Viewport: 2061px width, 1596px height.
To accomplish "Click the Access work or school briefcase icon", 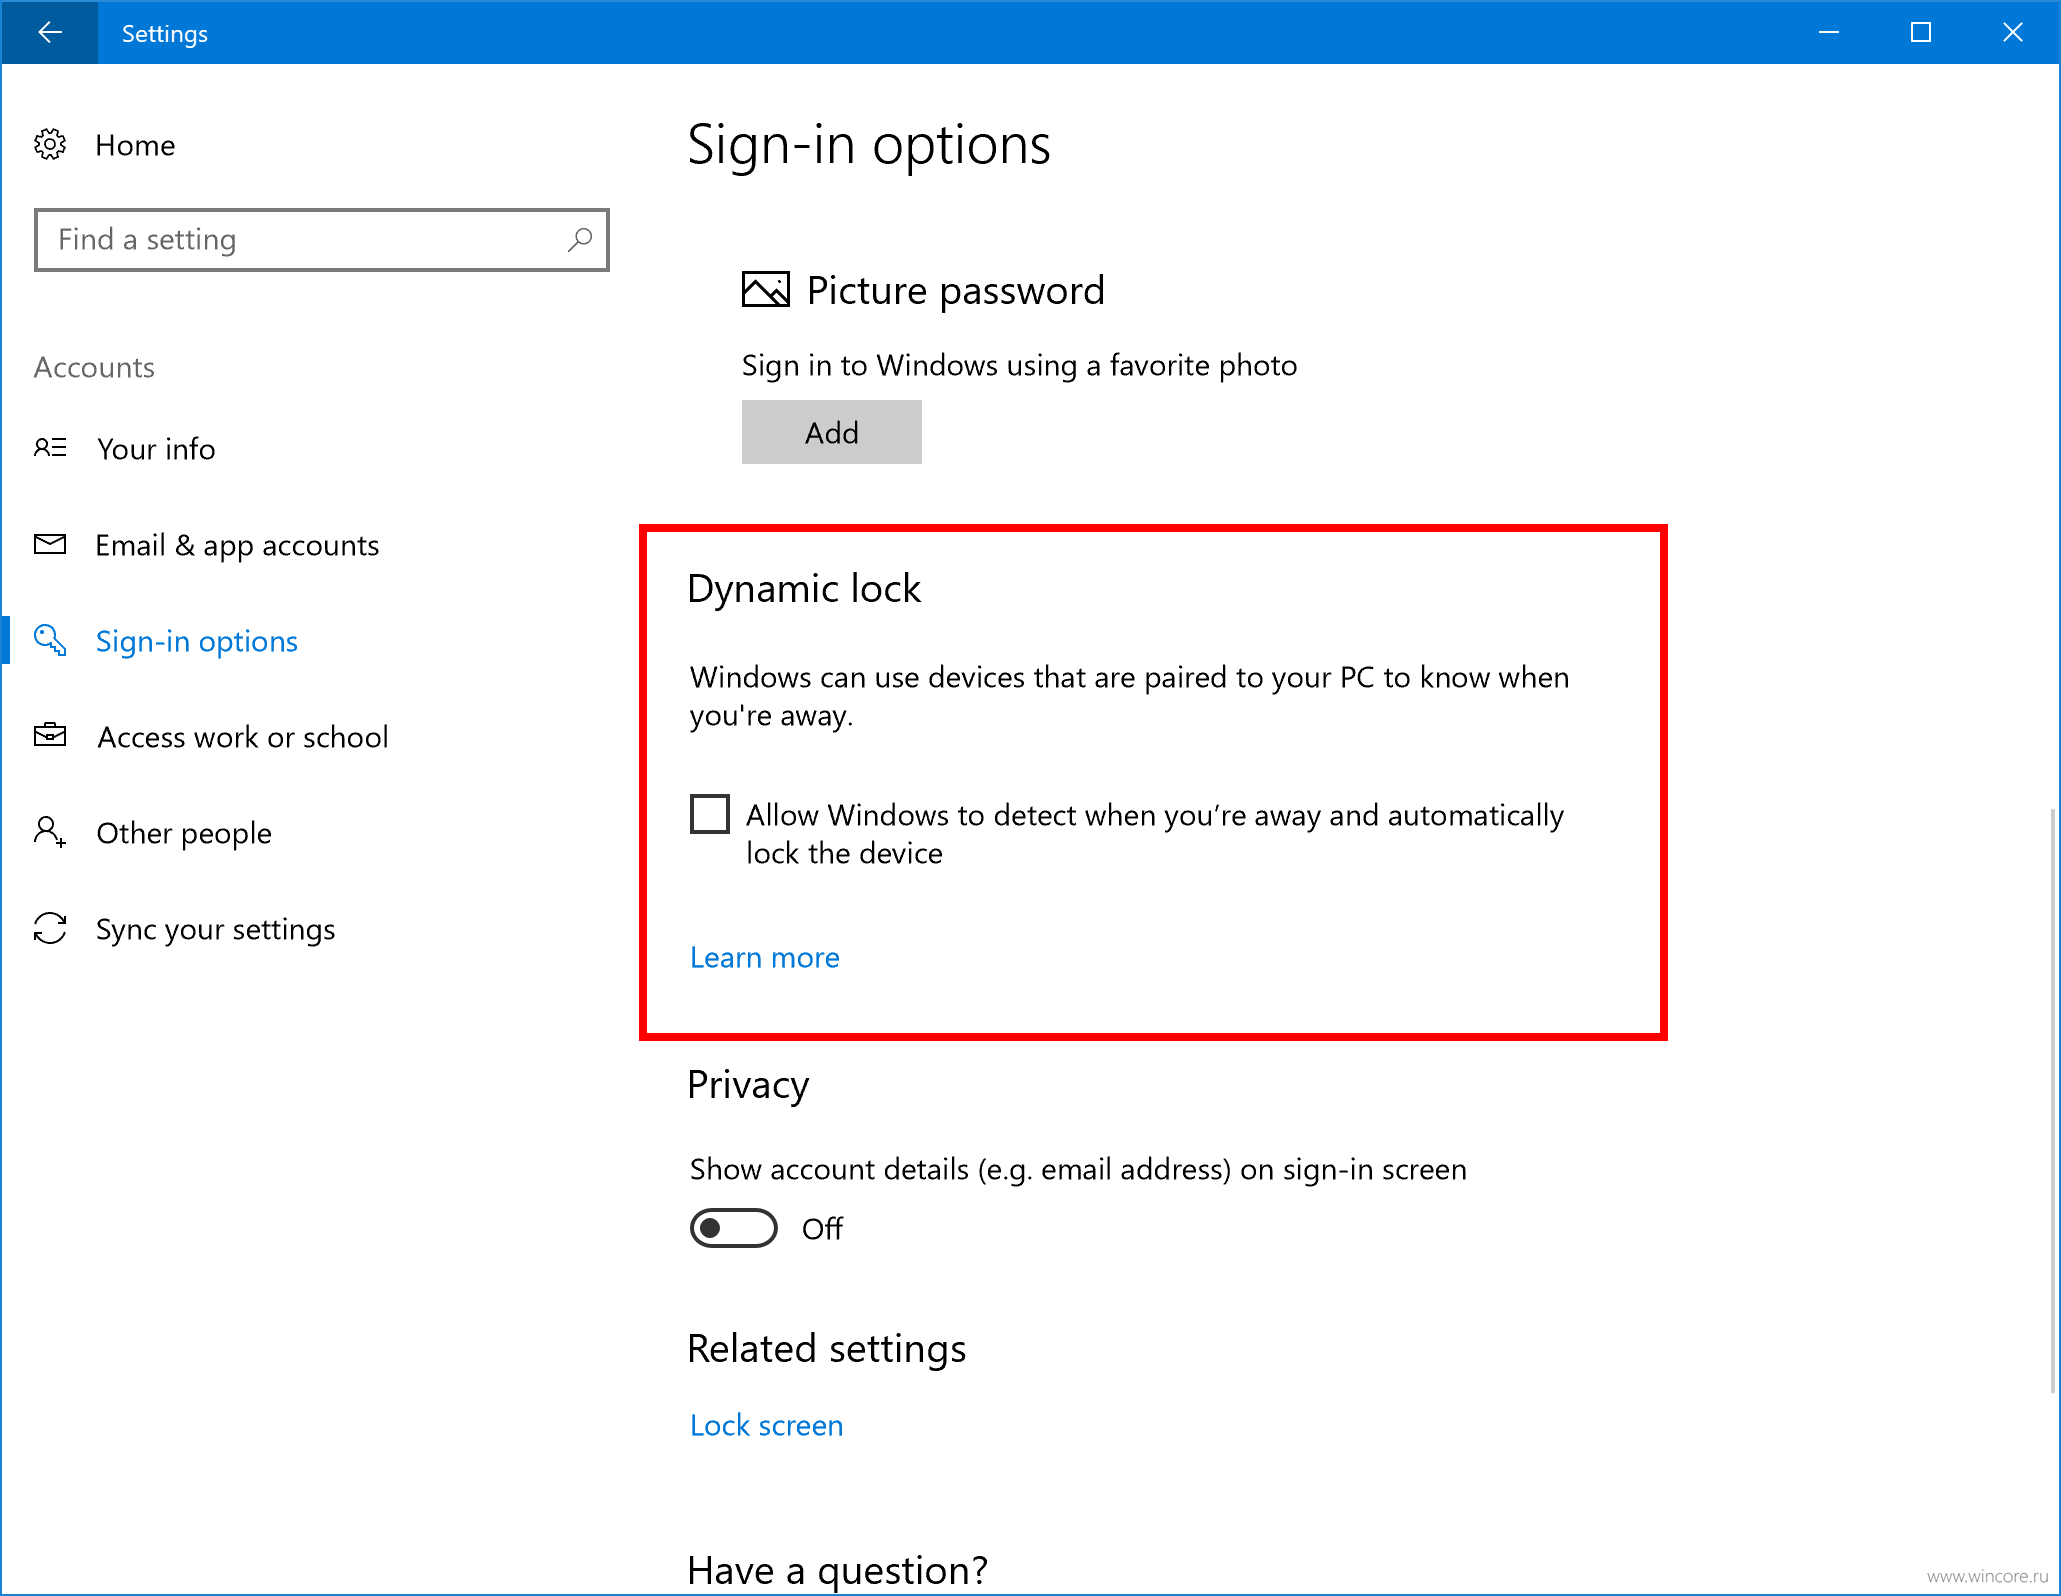I will pyautogui.click(x=50, y=736).
